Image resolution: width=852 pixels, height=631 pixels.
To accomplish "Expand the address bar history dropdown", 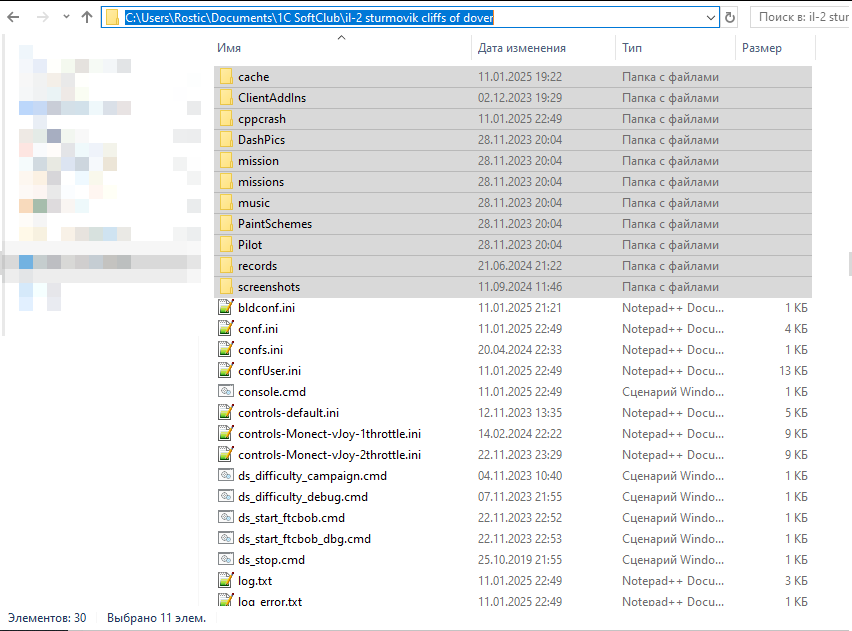I will point(711,18).
